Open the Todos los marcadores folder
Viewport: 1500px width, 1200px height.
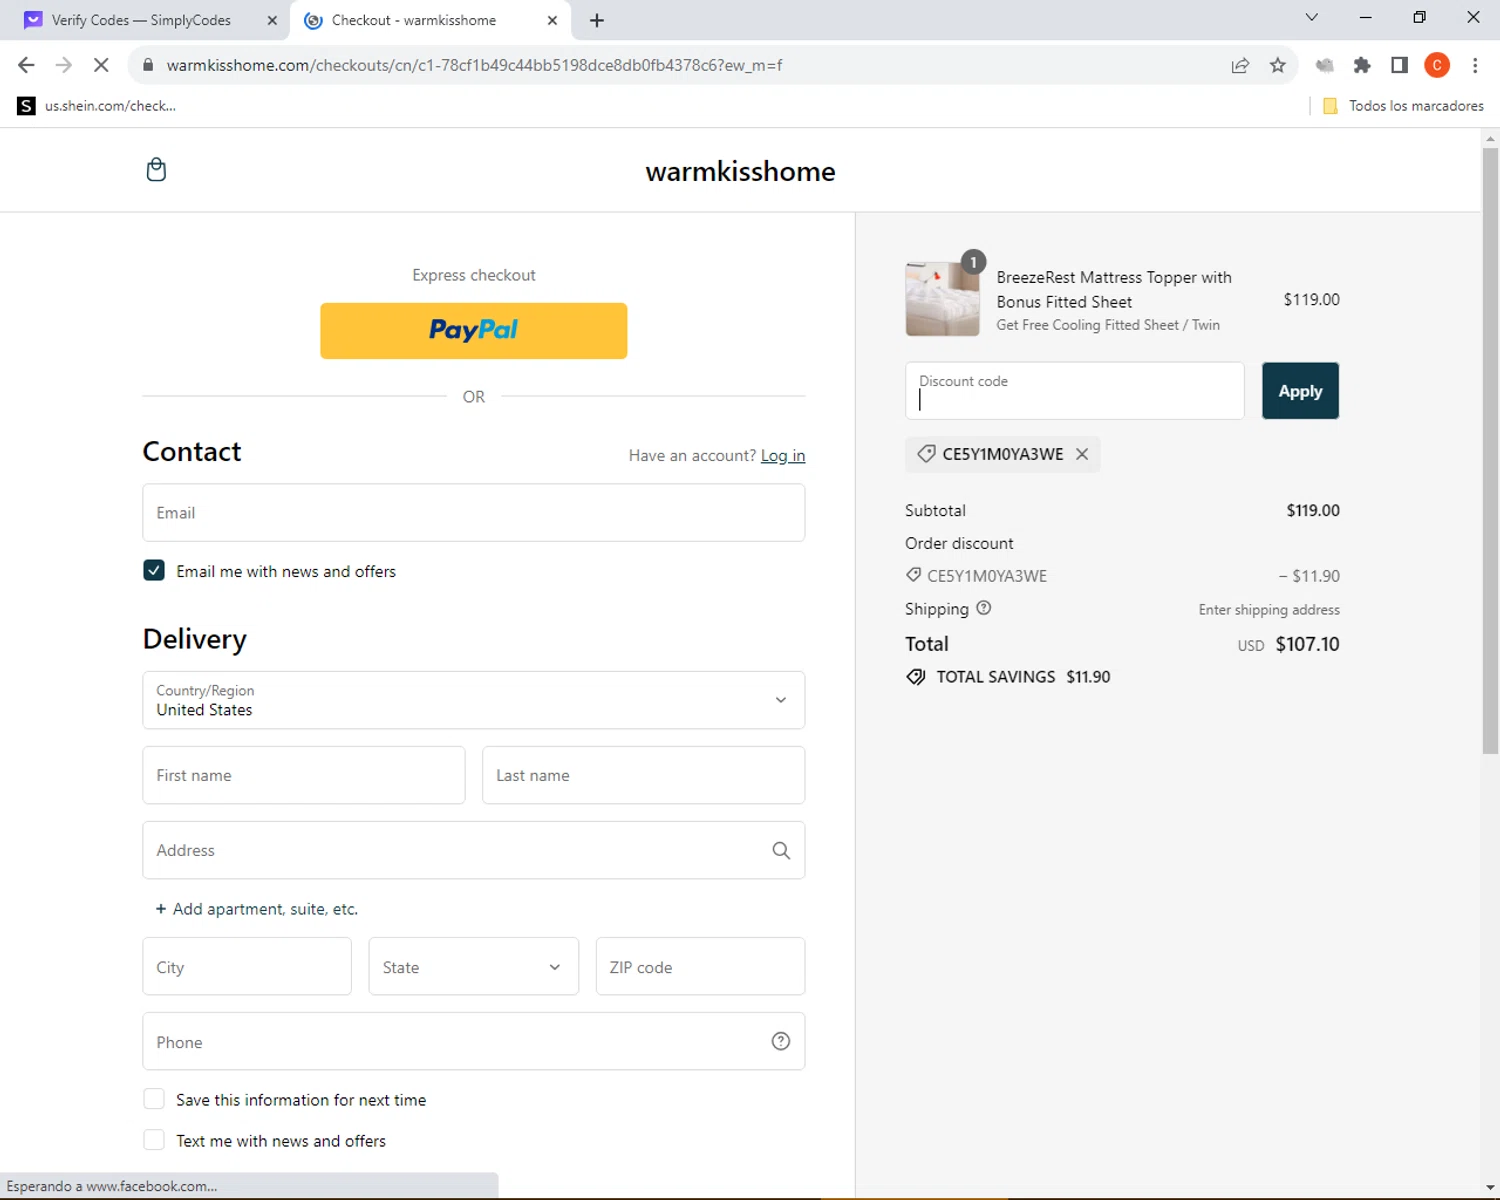(1403, 106)
